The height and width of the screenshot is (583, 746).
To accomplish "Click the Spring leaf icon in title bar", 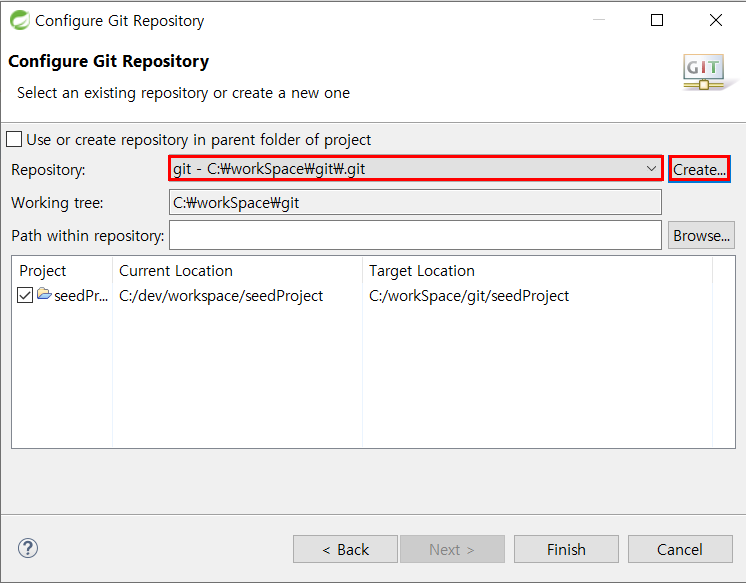I will coord(20,20).
